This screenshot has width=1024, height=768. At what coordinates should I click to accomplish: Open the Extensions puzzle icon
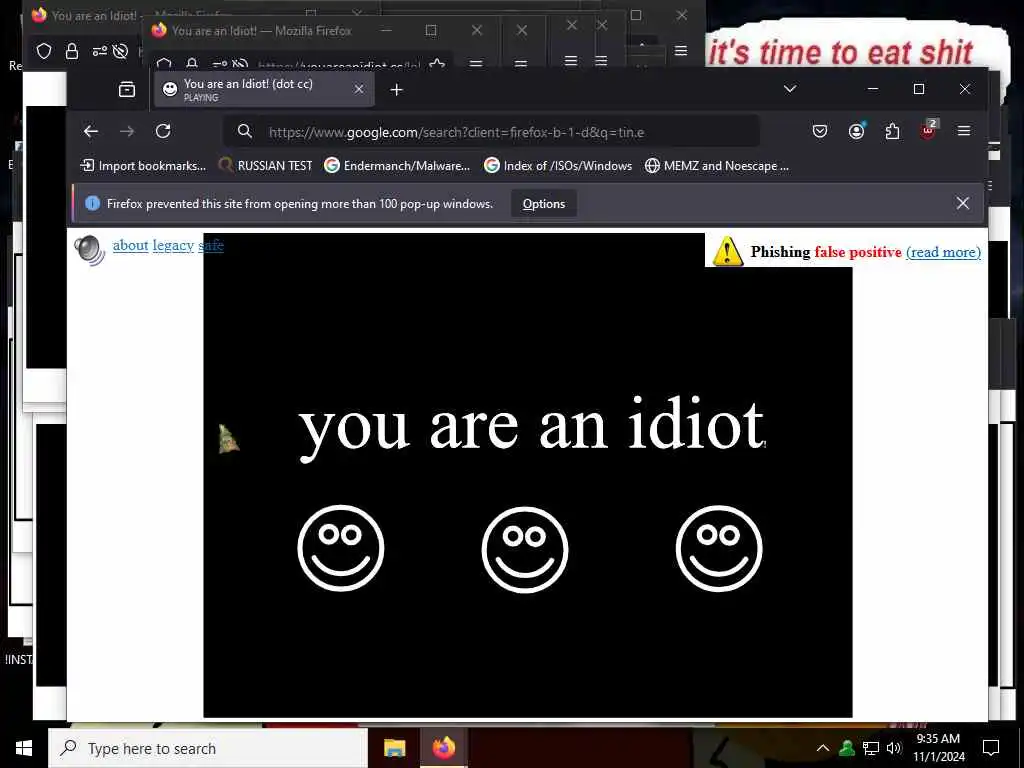[892, 131]
